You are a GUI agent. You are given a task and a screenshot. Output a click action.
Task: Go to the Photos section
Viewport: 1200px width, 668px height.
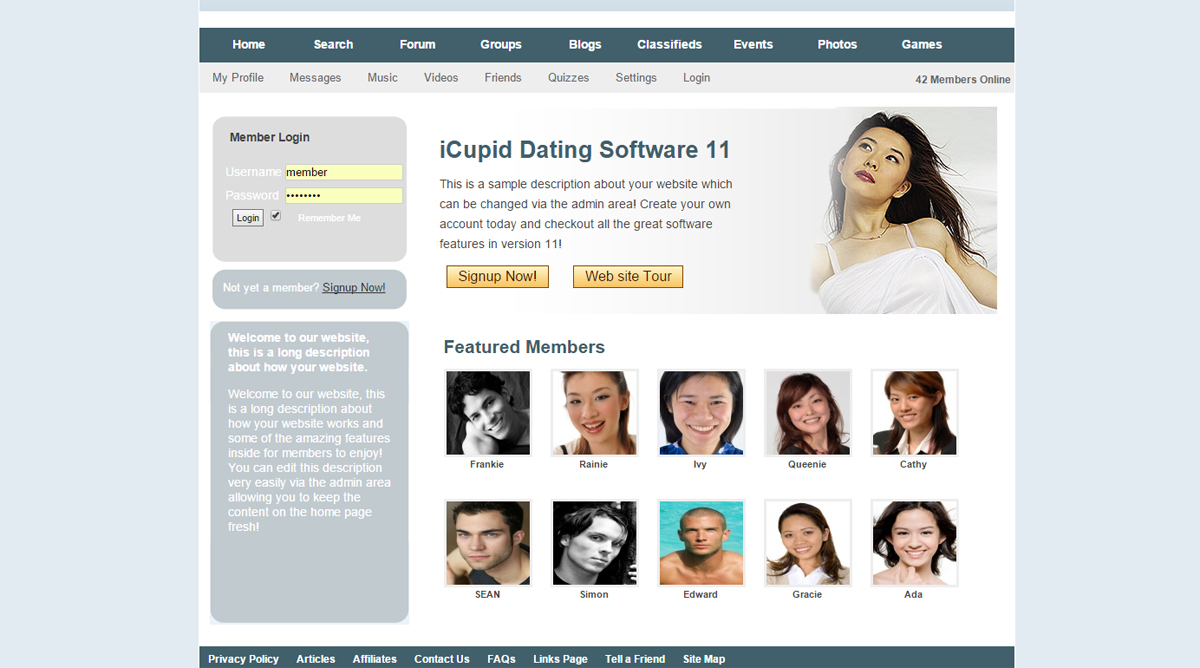[837, 45]
